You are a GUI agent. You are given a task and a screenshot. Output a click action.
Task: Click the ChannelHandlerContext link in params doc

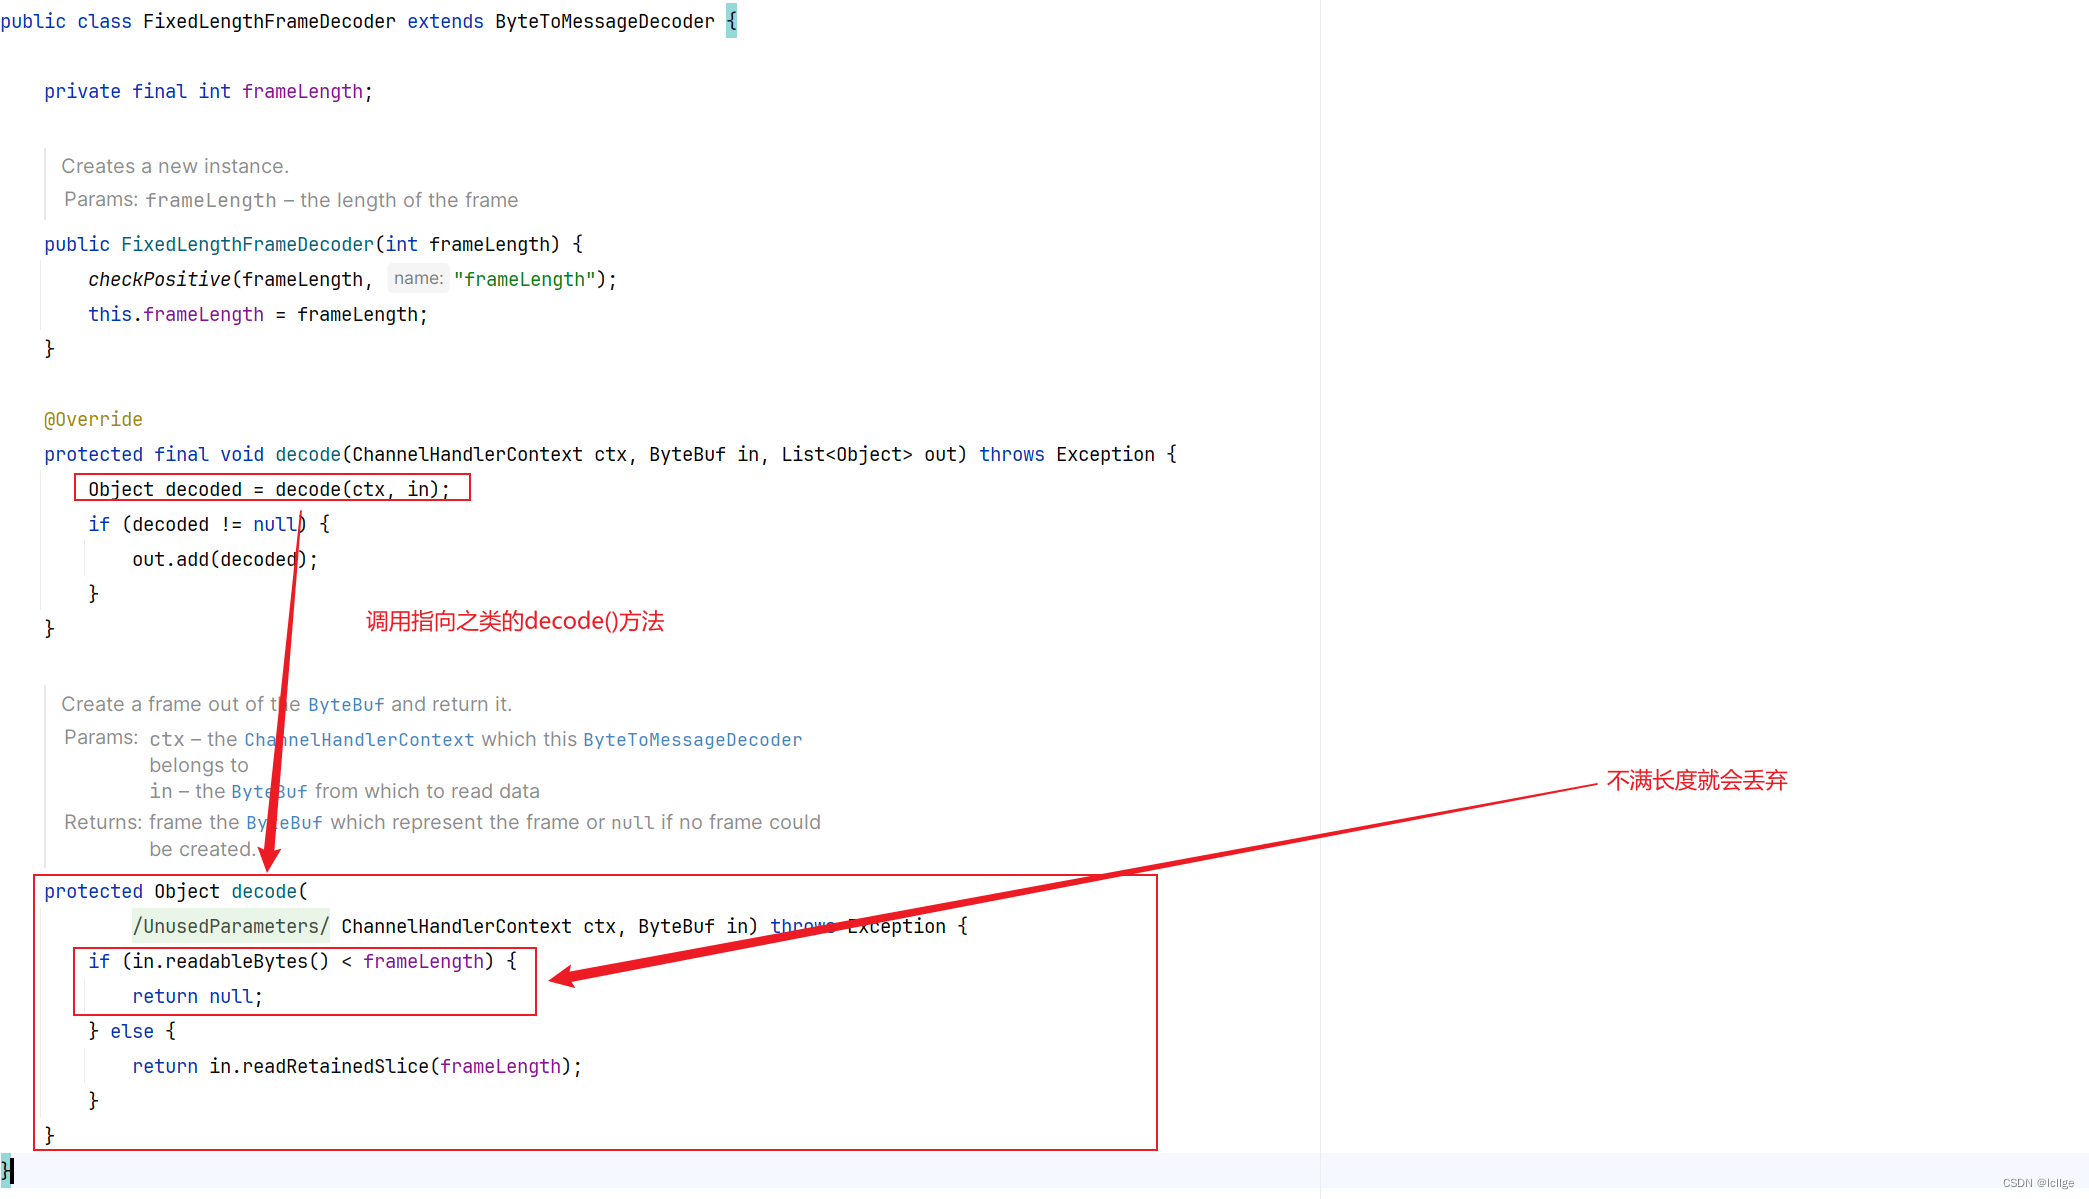point(359,740)
